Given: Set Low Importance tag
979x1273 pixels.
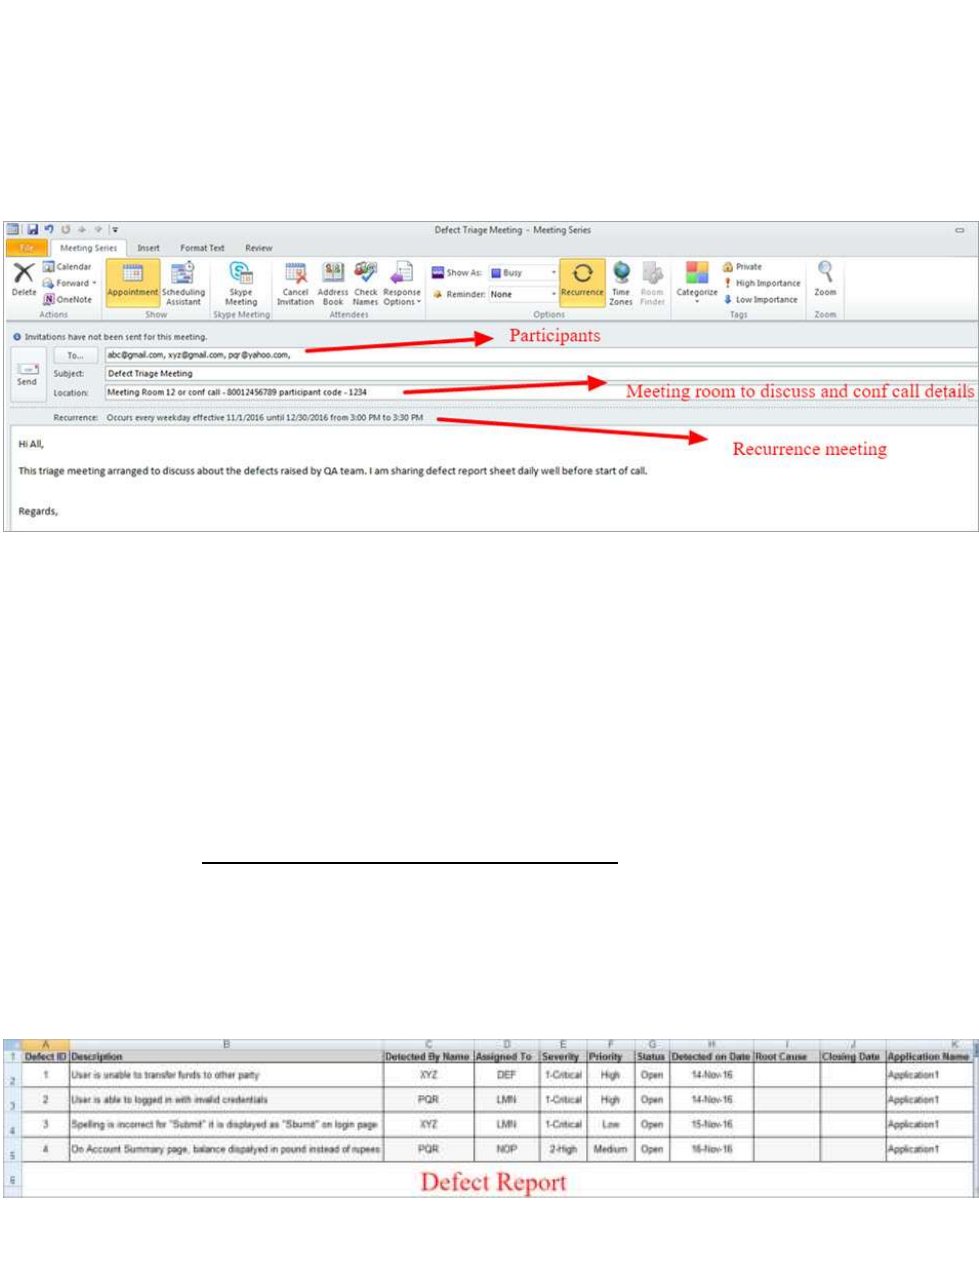Looking at the screenshot, I should pyautogui.click(x=761, y=299).
